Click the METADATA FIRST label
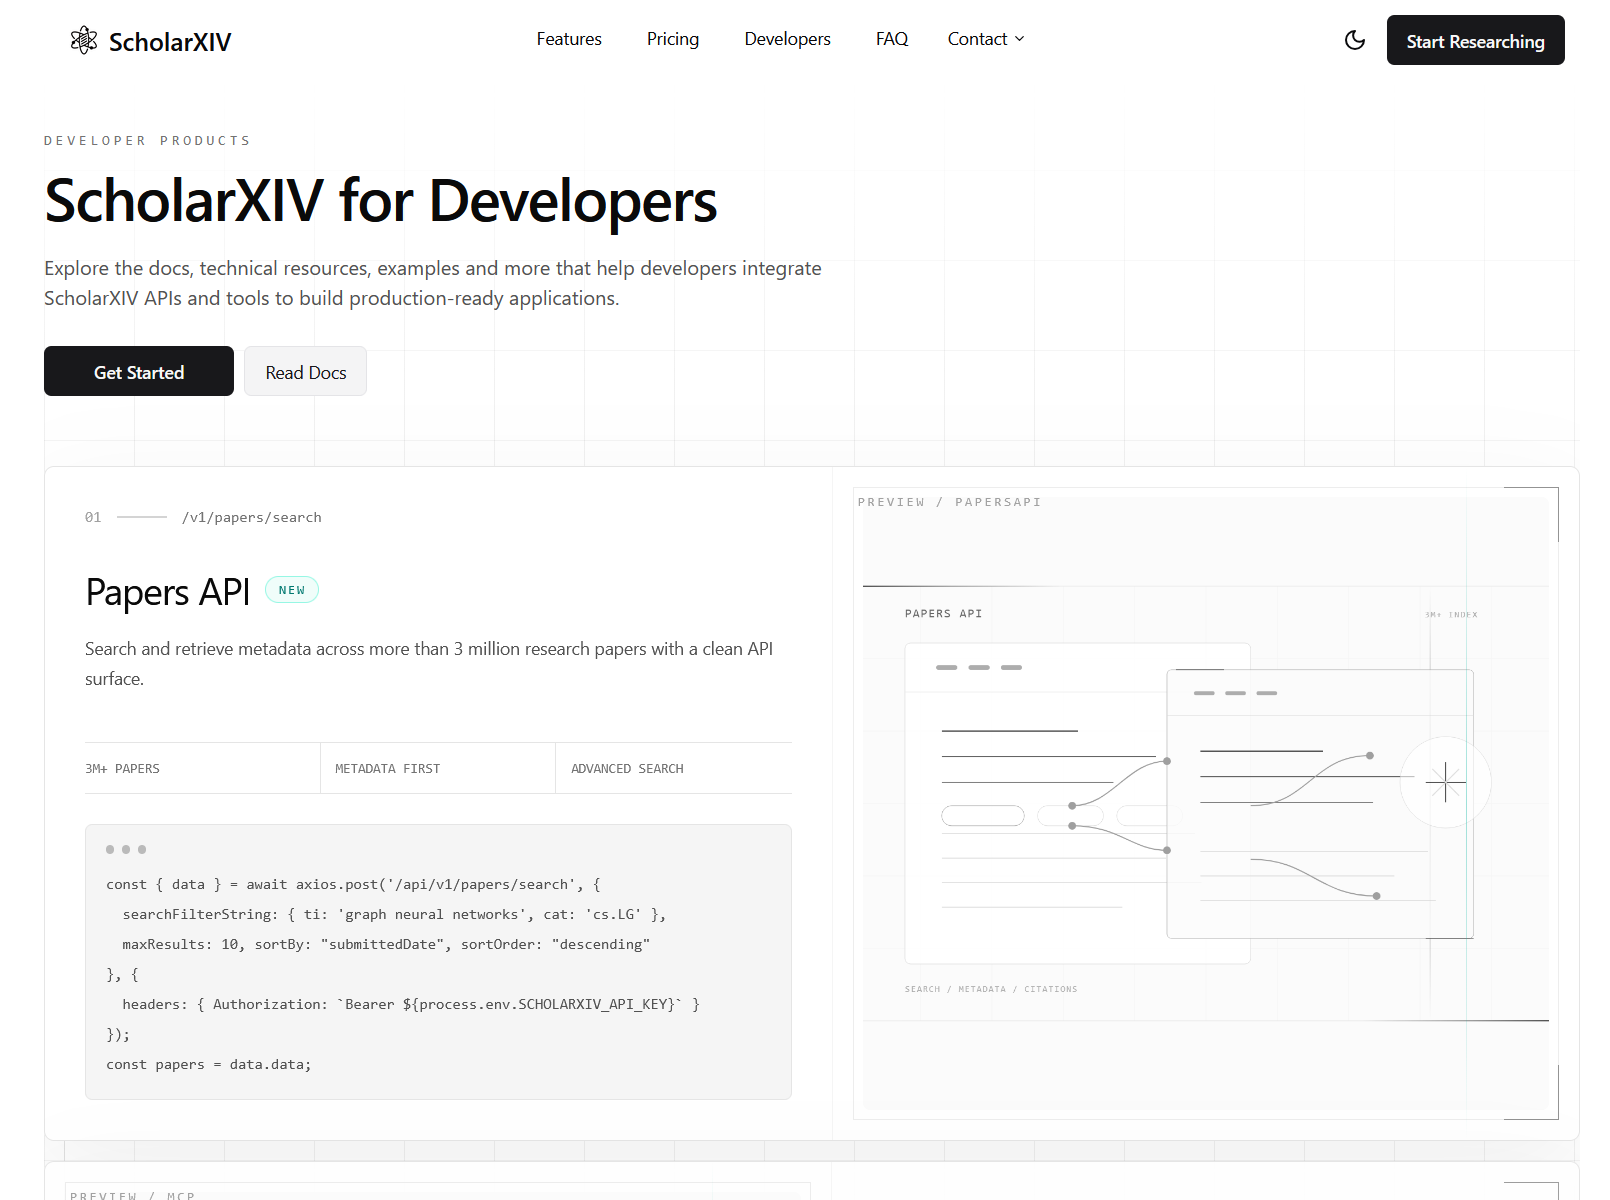 pyautogui.click(x=388, y=768)
